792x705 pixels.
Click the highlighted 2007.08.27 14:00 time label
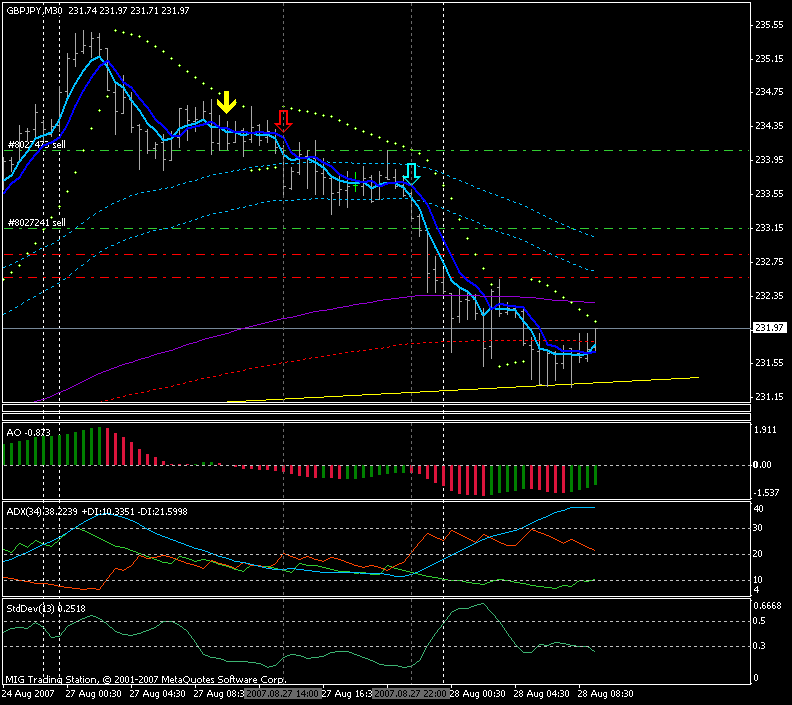tap(282, 694)
